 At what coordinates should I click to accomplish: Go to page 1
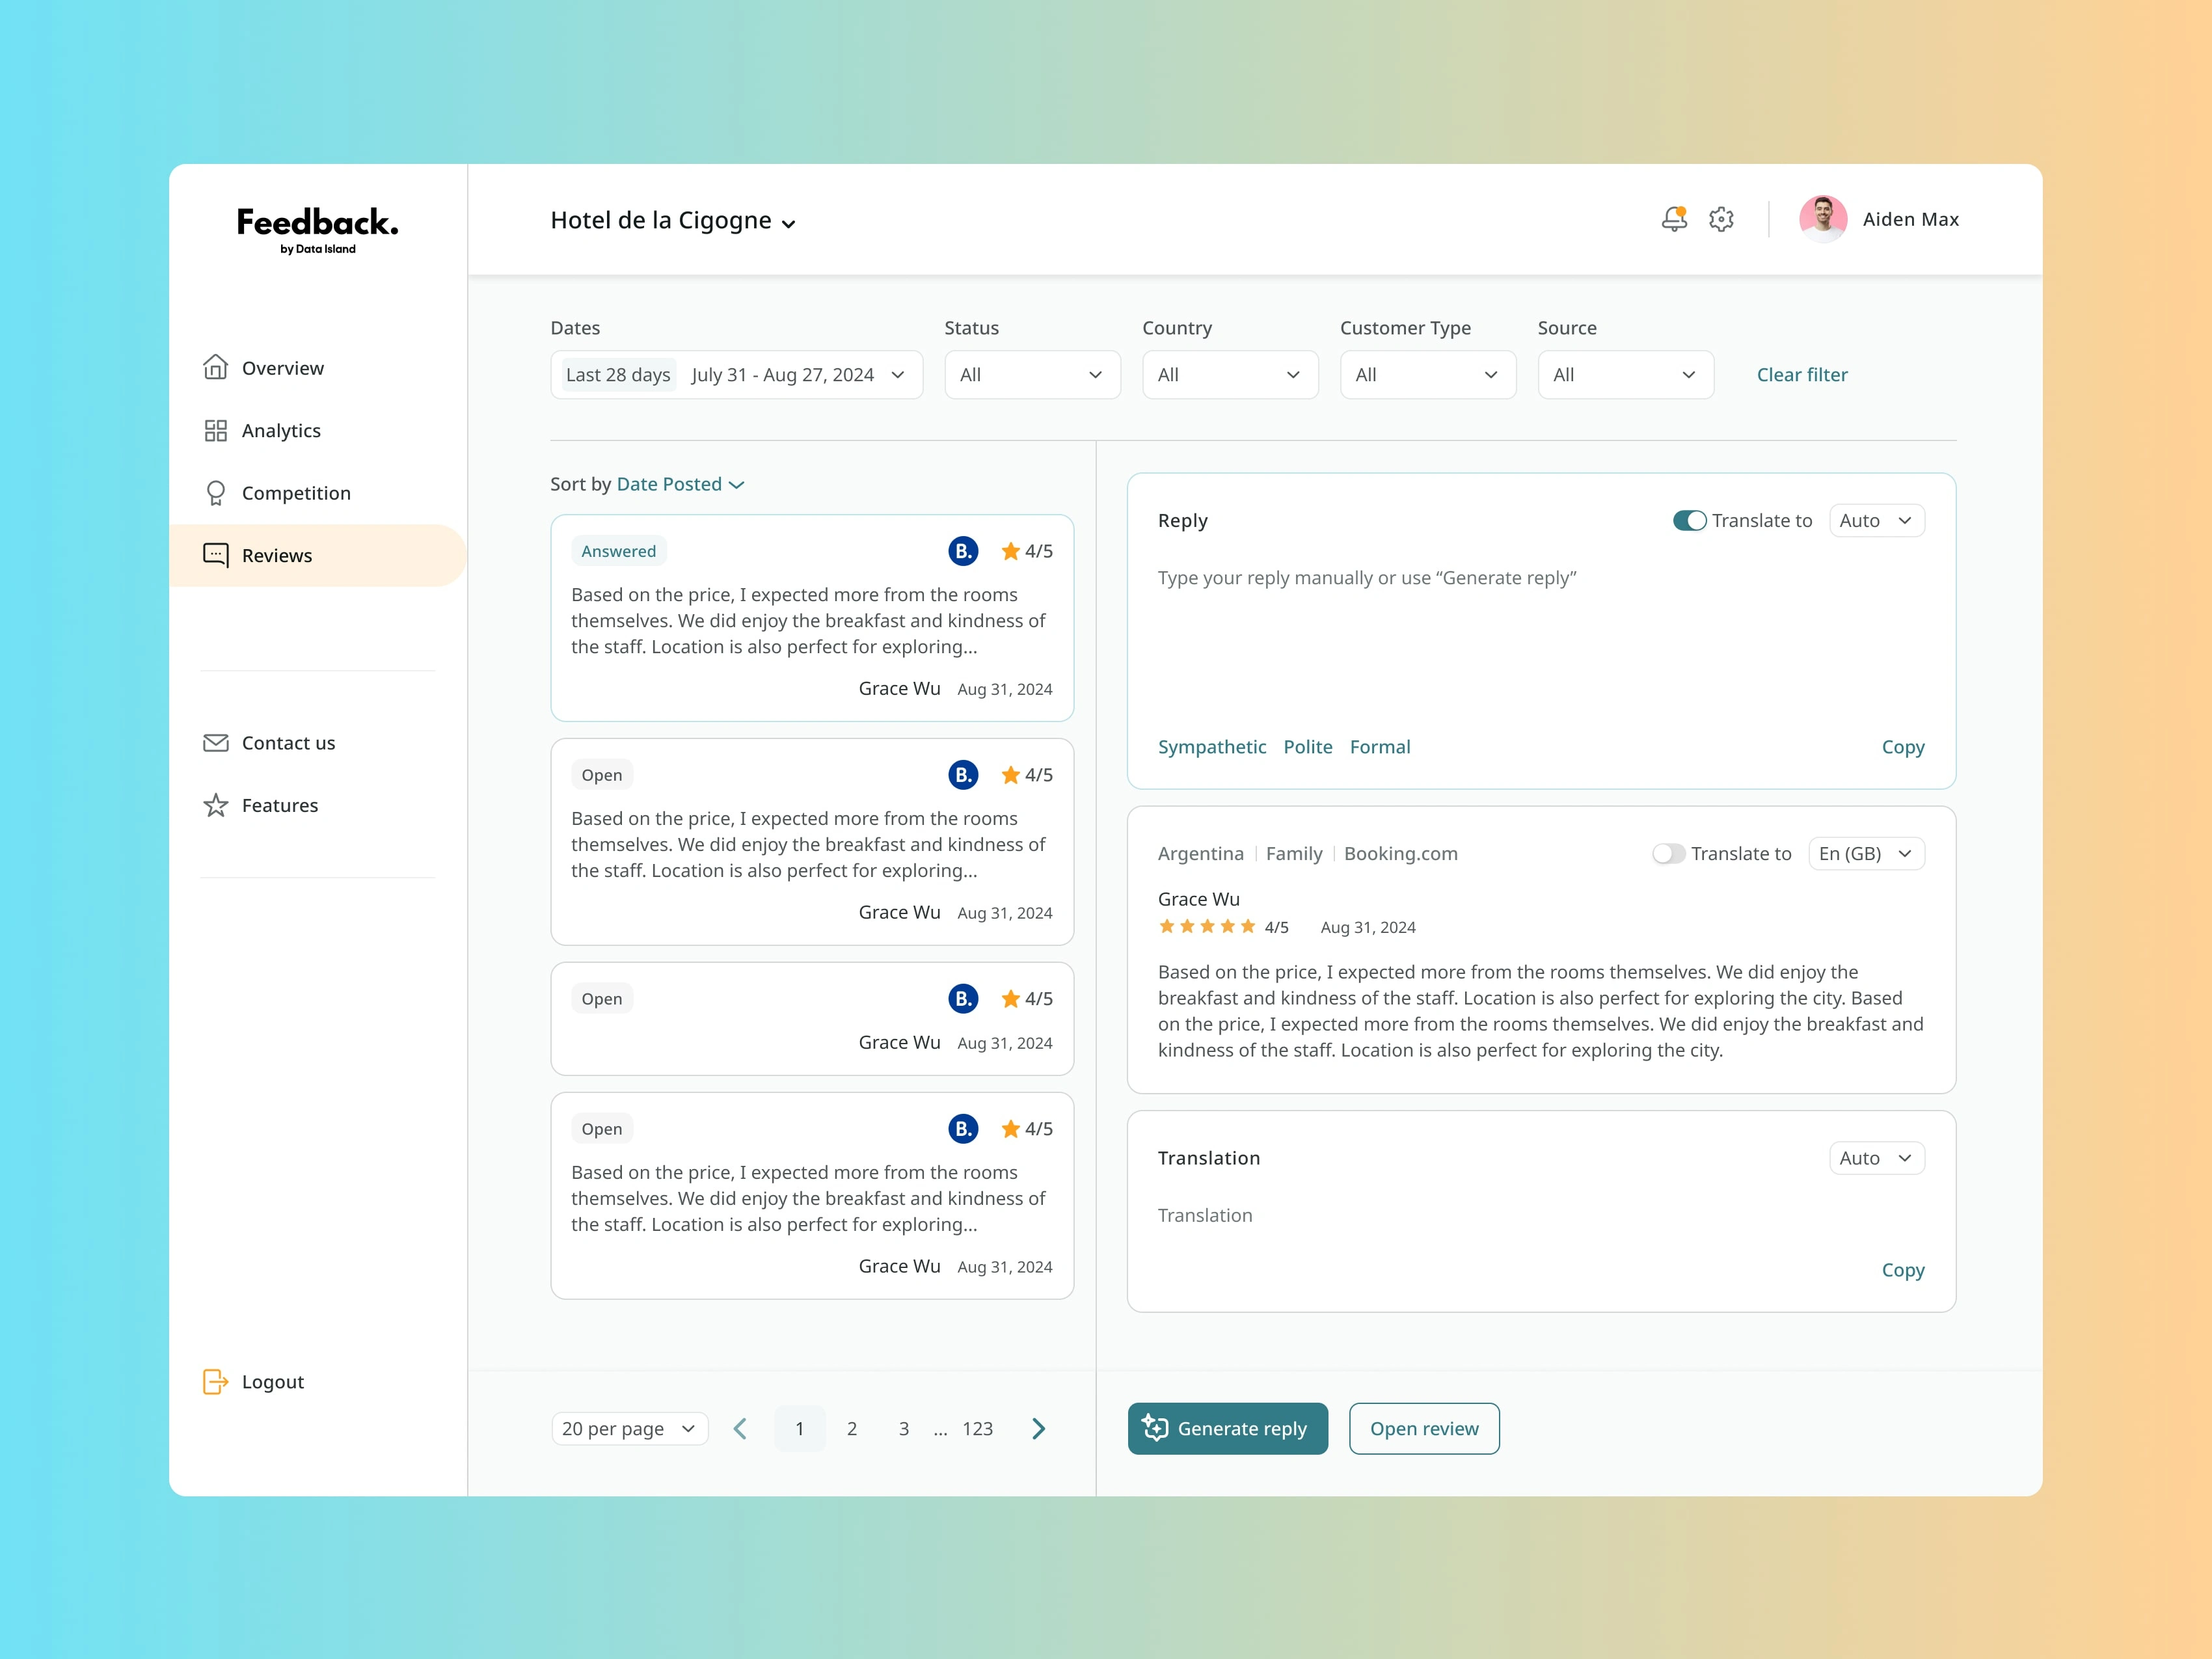tap(800, 1428)
